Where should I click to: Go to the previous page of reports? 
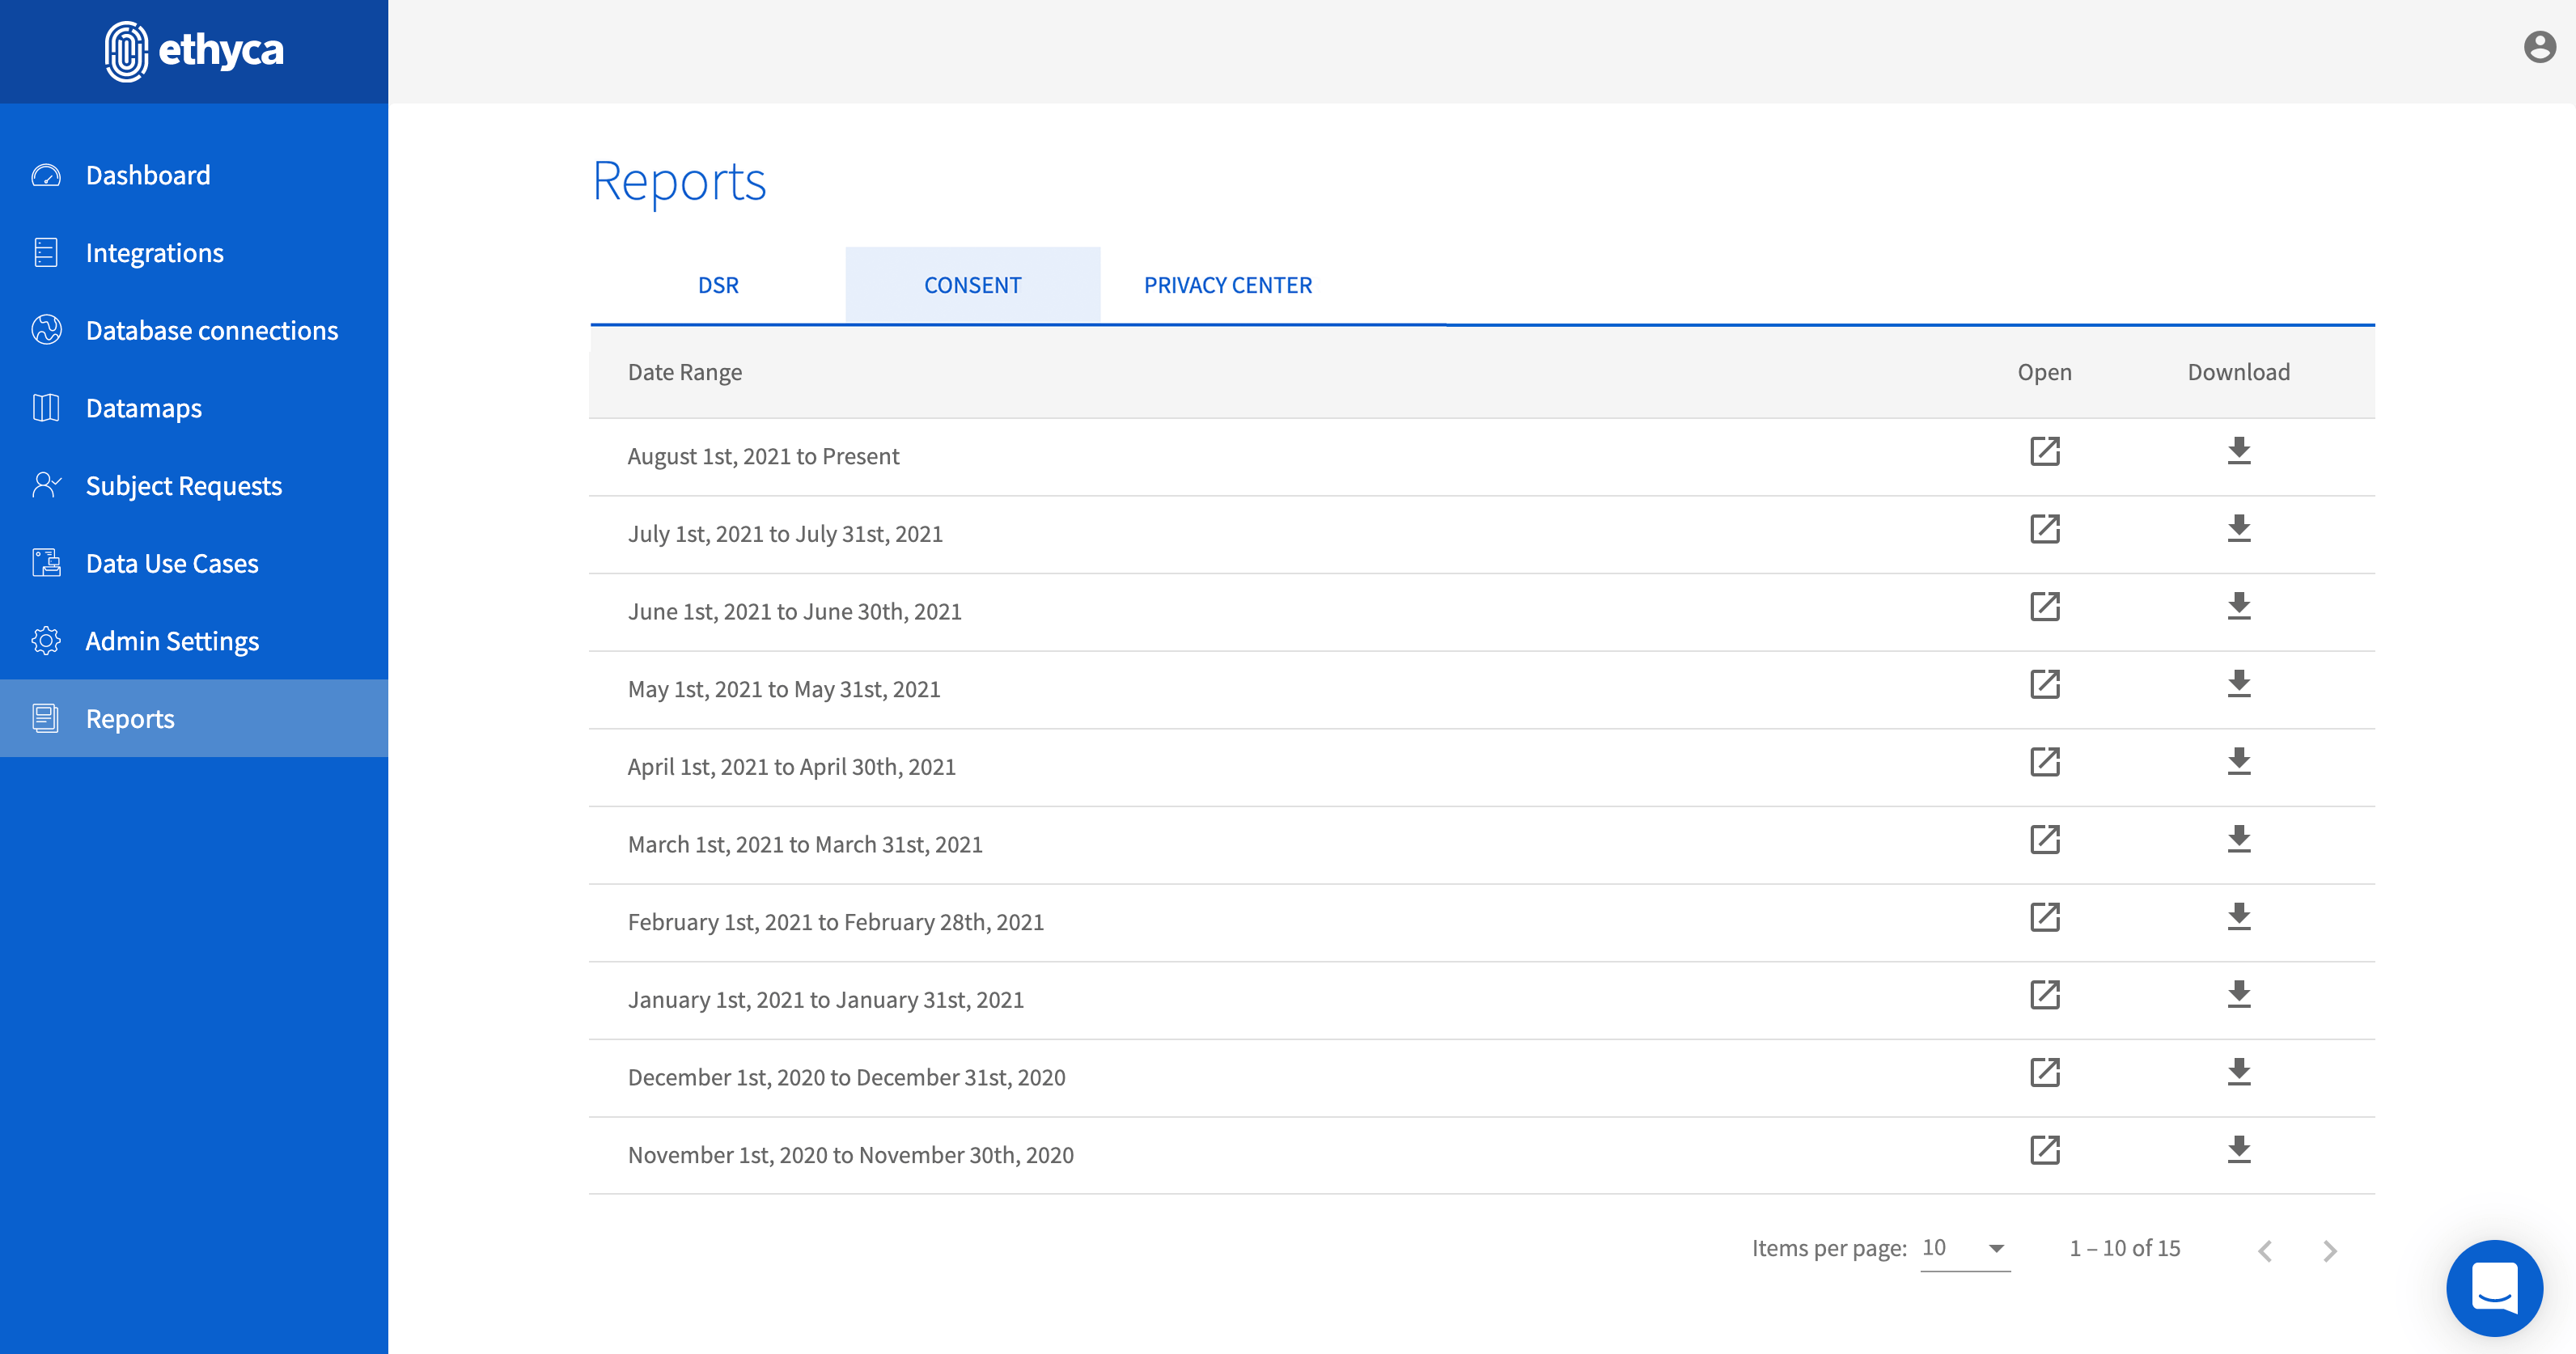pos(2265,1250)
